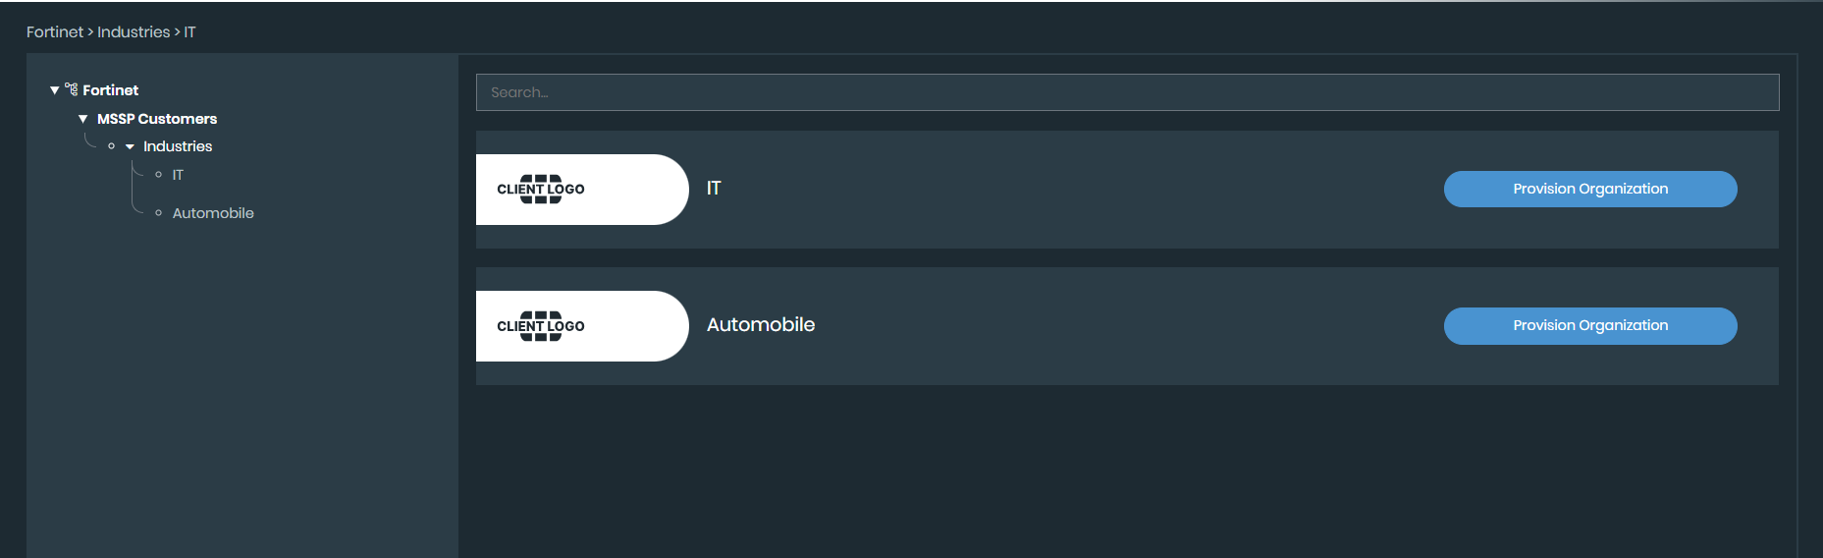The width and height of the screenshot is (1823, 558).
Task: Select Industries label in the tree
Action: pyautogui.click(x=177, y=146)
